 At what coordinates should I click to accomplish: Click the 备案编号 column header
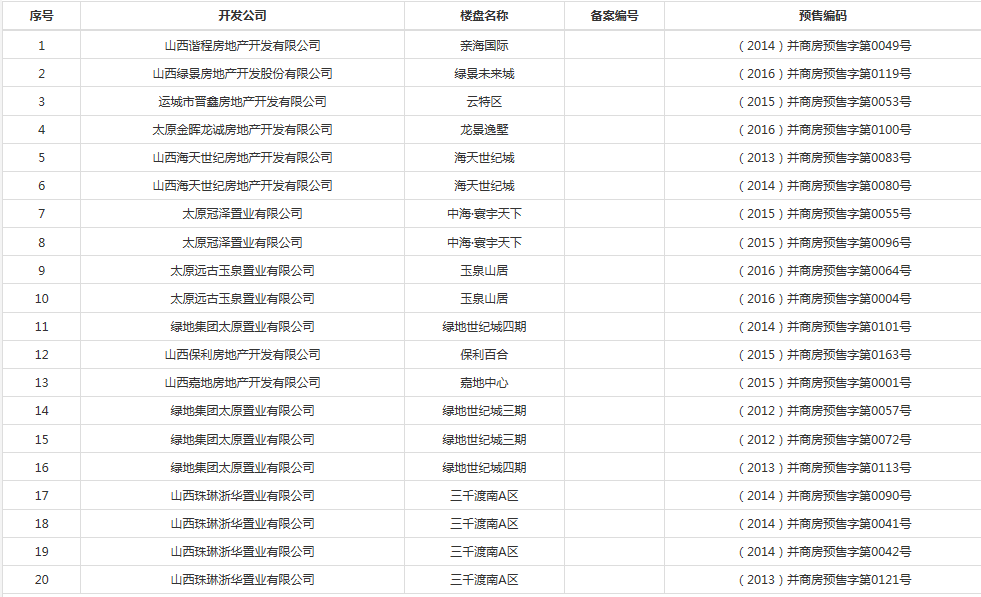tap(614, 16)
